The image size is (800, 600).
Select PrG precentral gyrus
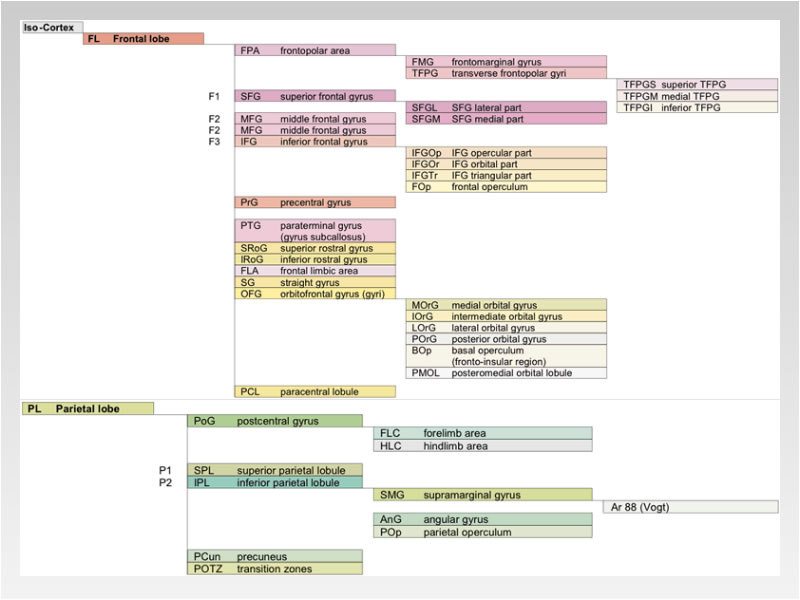[315, 203]
